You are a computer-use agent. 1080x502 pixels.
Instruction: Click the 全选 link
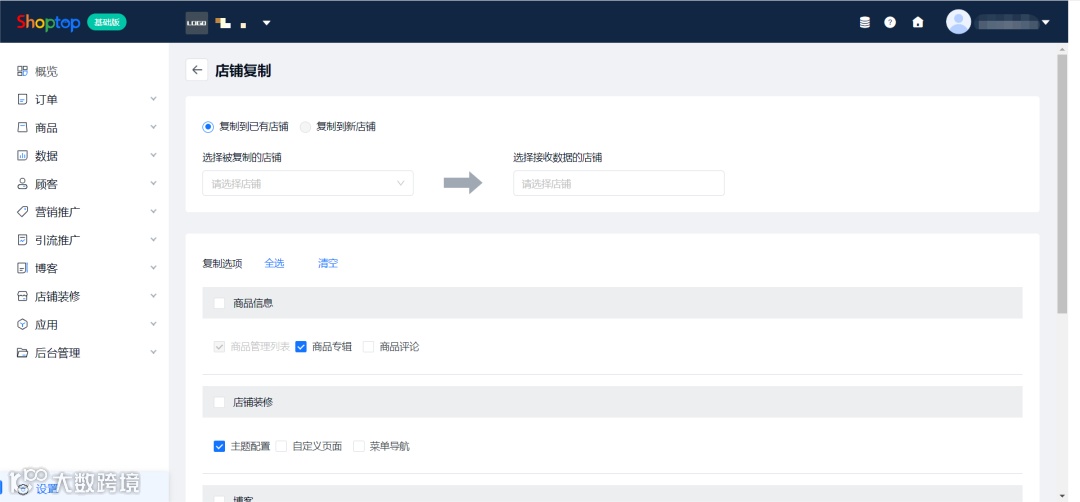(x=274, y=263)
